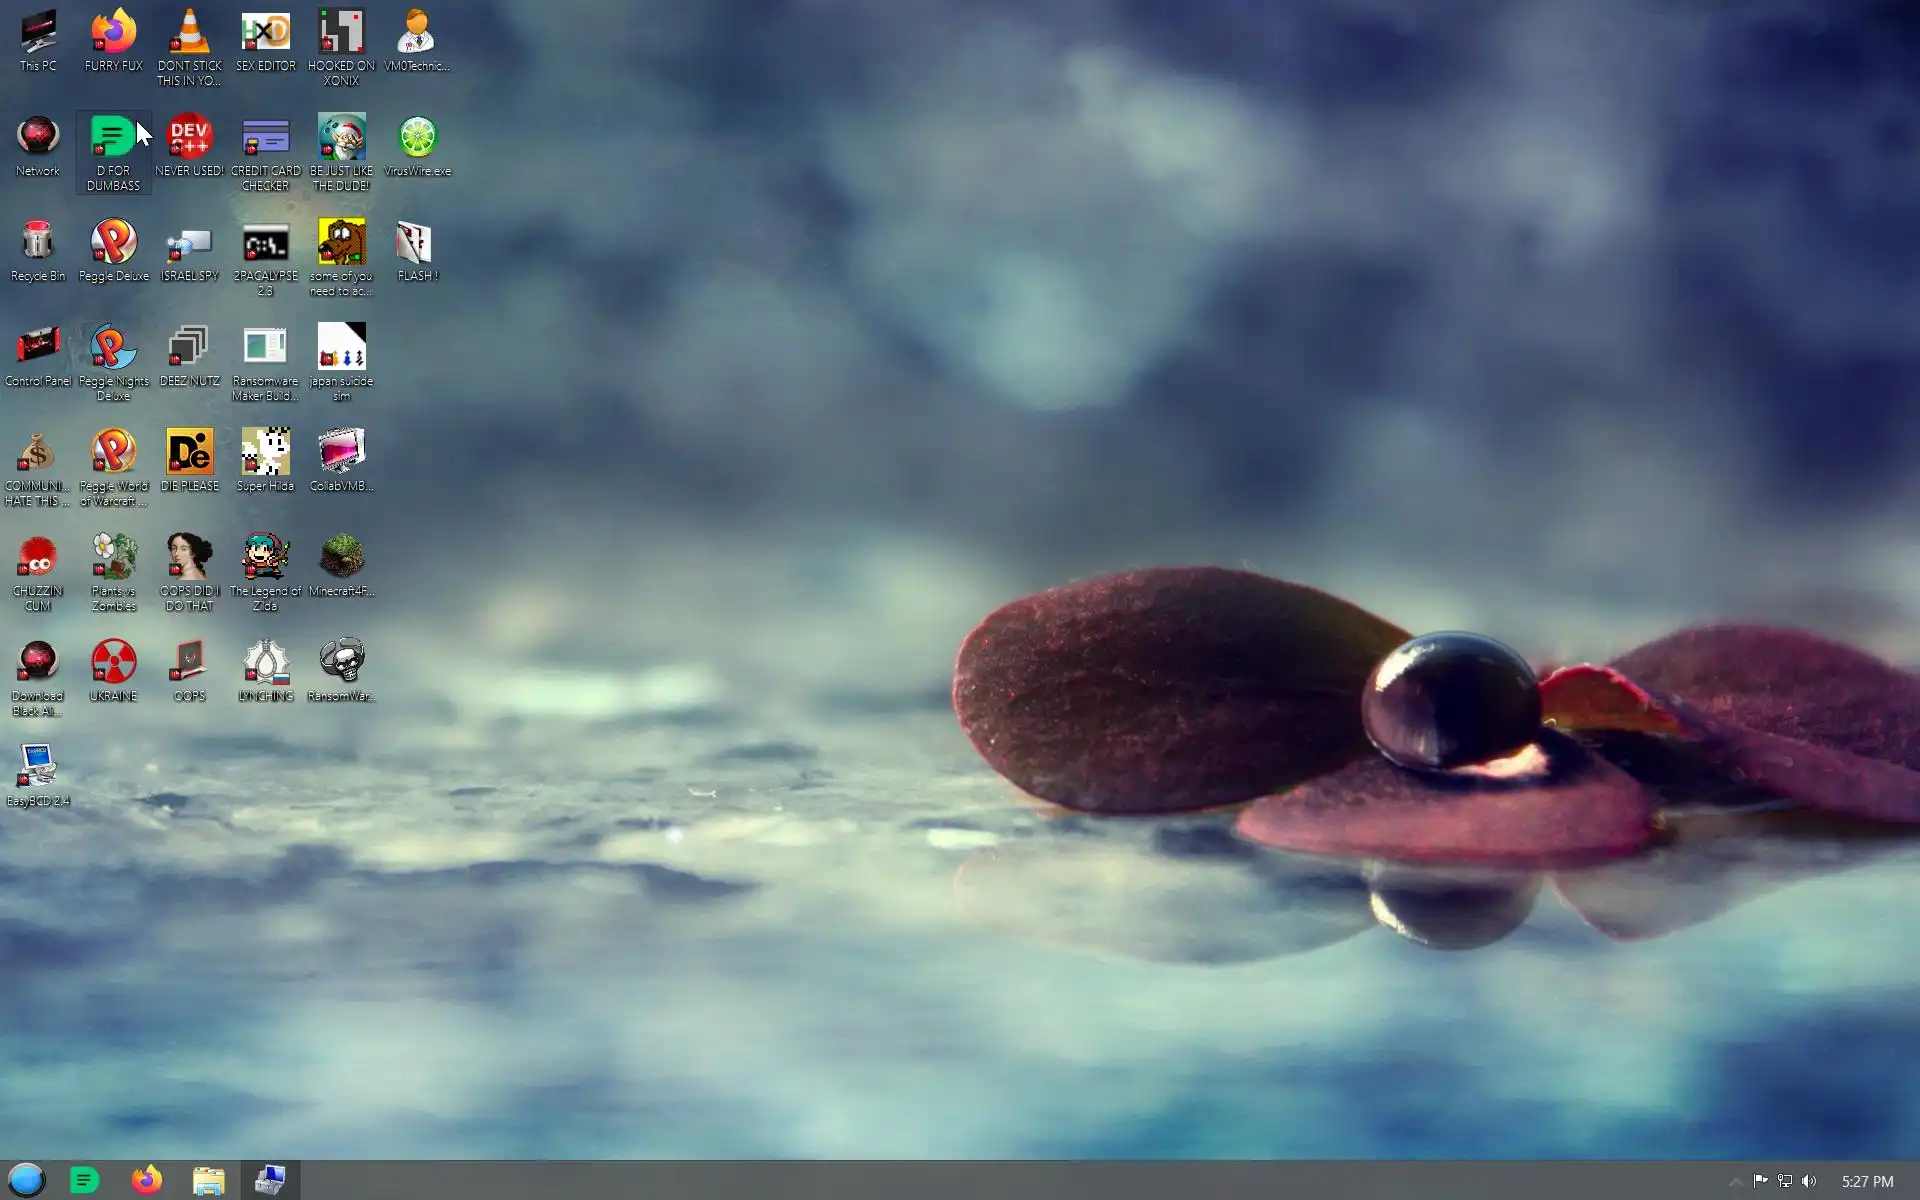Select the This PC desktop icon
The width and height of the screenshot is (1920, 1200).
(x=38, y=34)
